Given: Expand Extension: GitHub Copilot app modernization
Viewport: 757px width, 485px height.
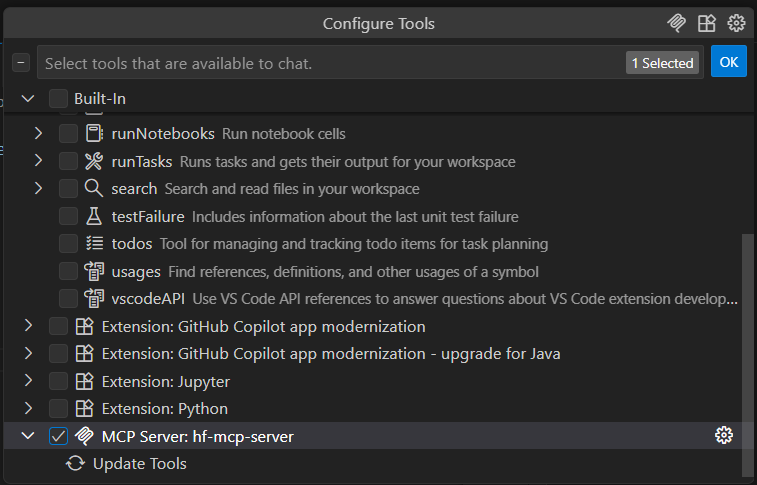Looking at the screenshot, I should point(28,326).
